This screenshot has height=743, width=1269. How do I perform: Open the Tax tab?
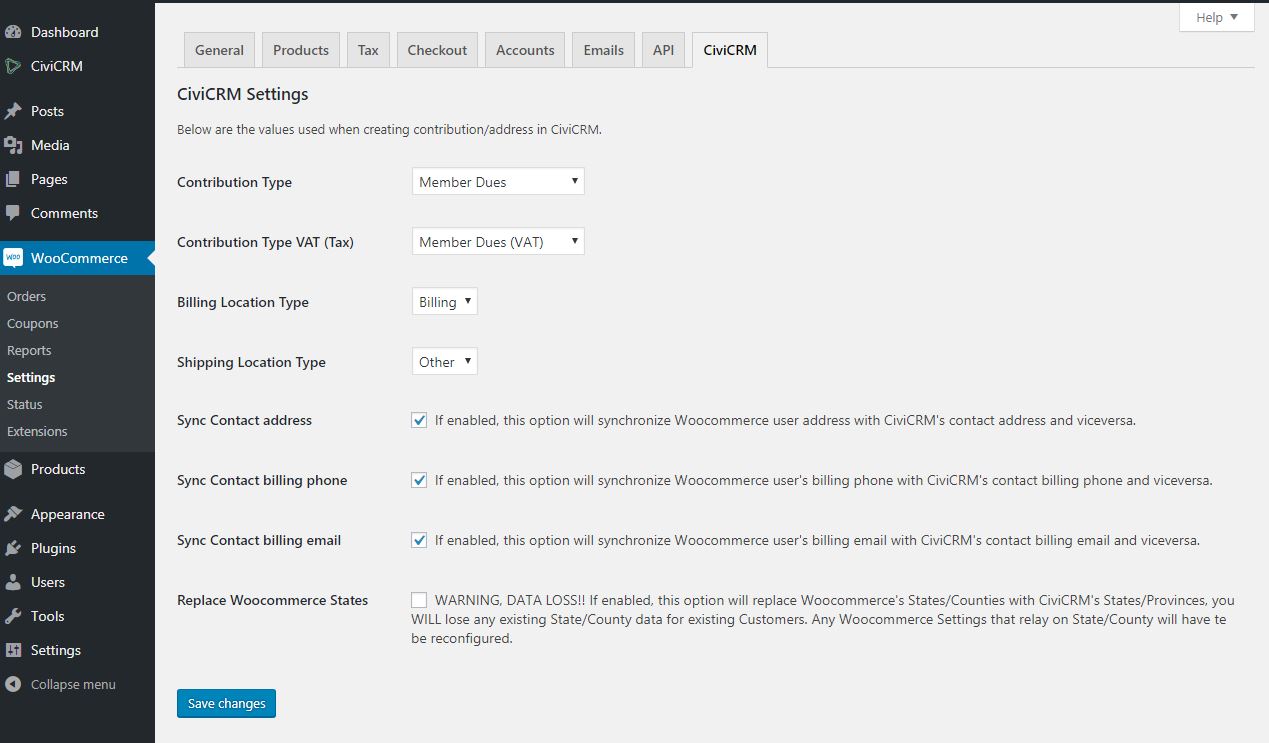(x=368, y=50)
